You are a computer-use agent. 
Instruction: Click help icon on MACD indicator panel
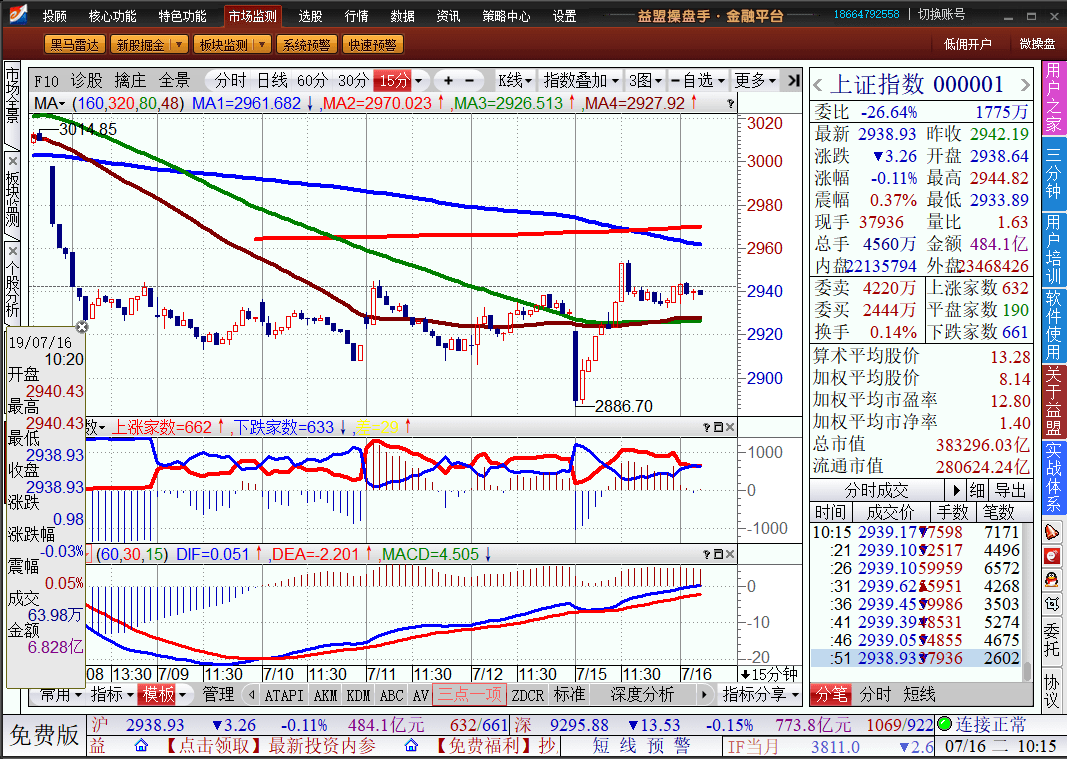pos(706,555)
